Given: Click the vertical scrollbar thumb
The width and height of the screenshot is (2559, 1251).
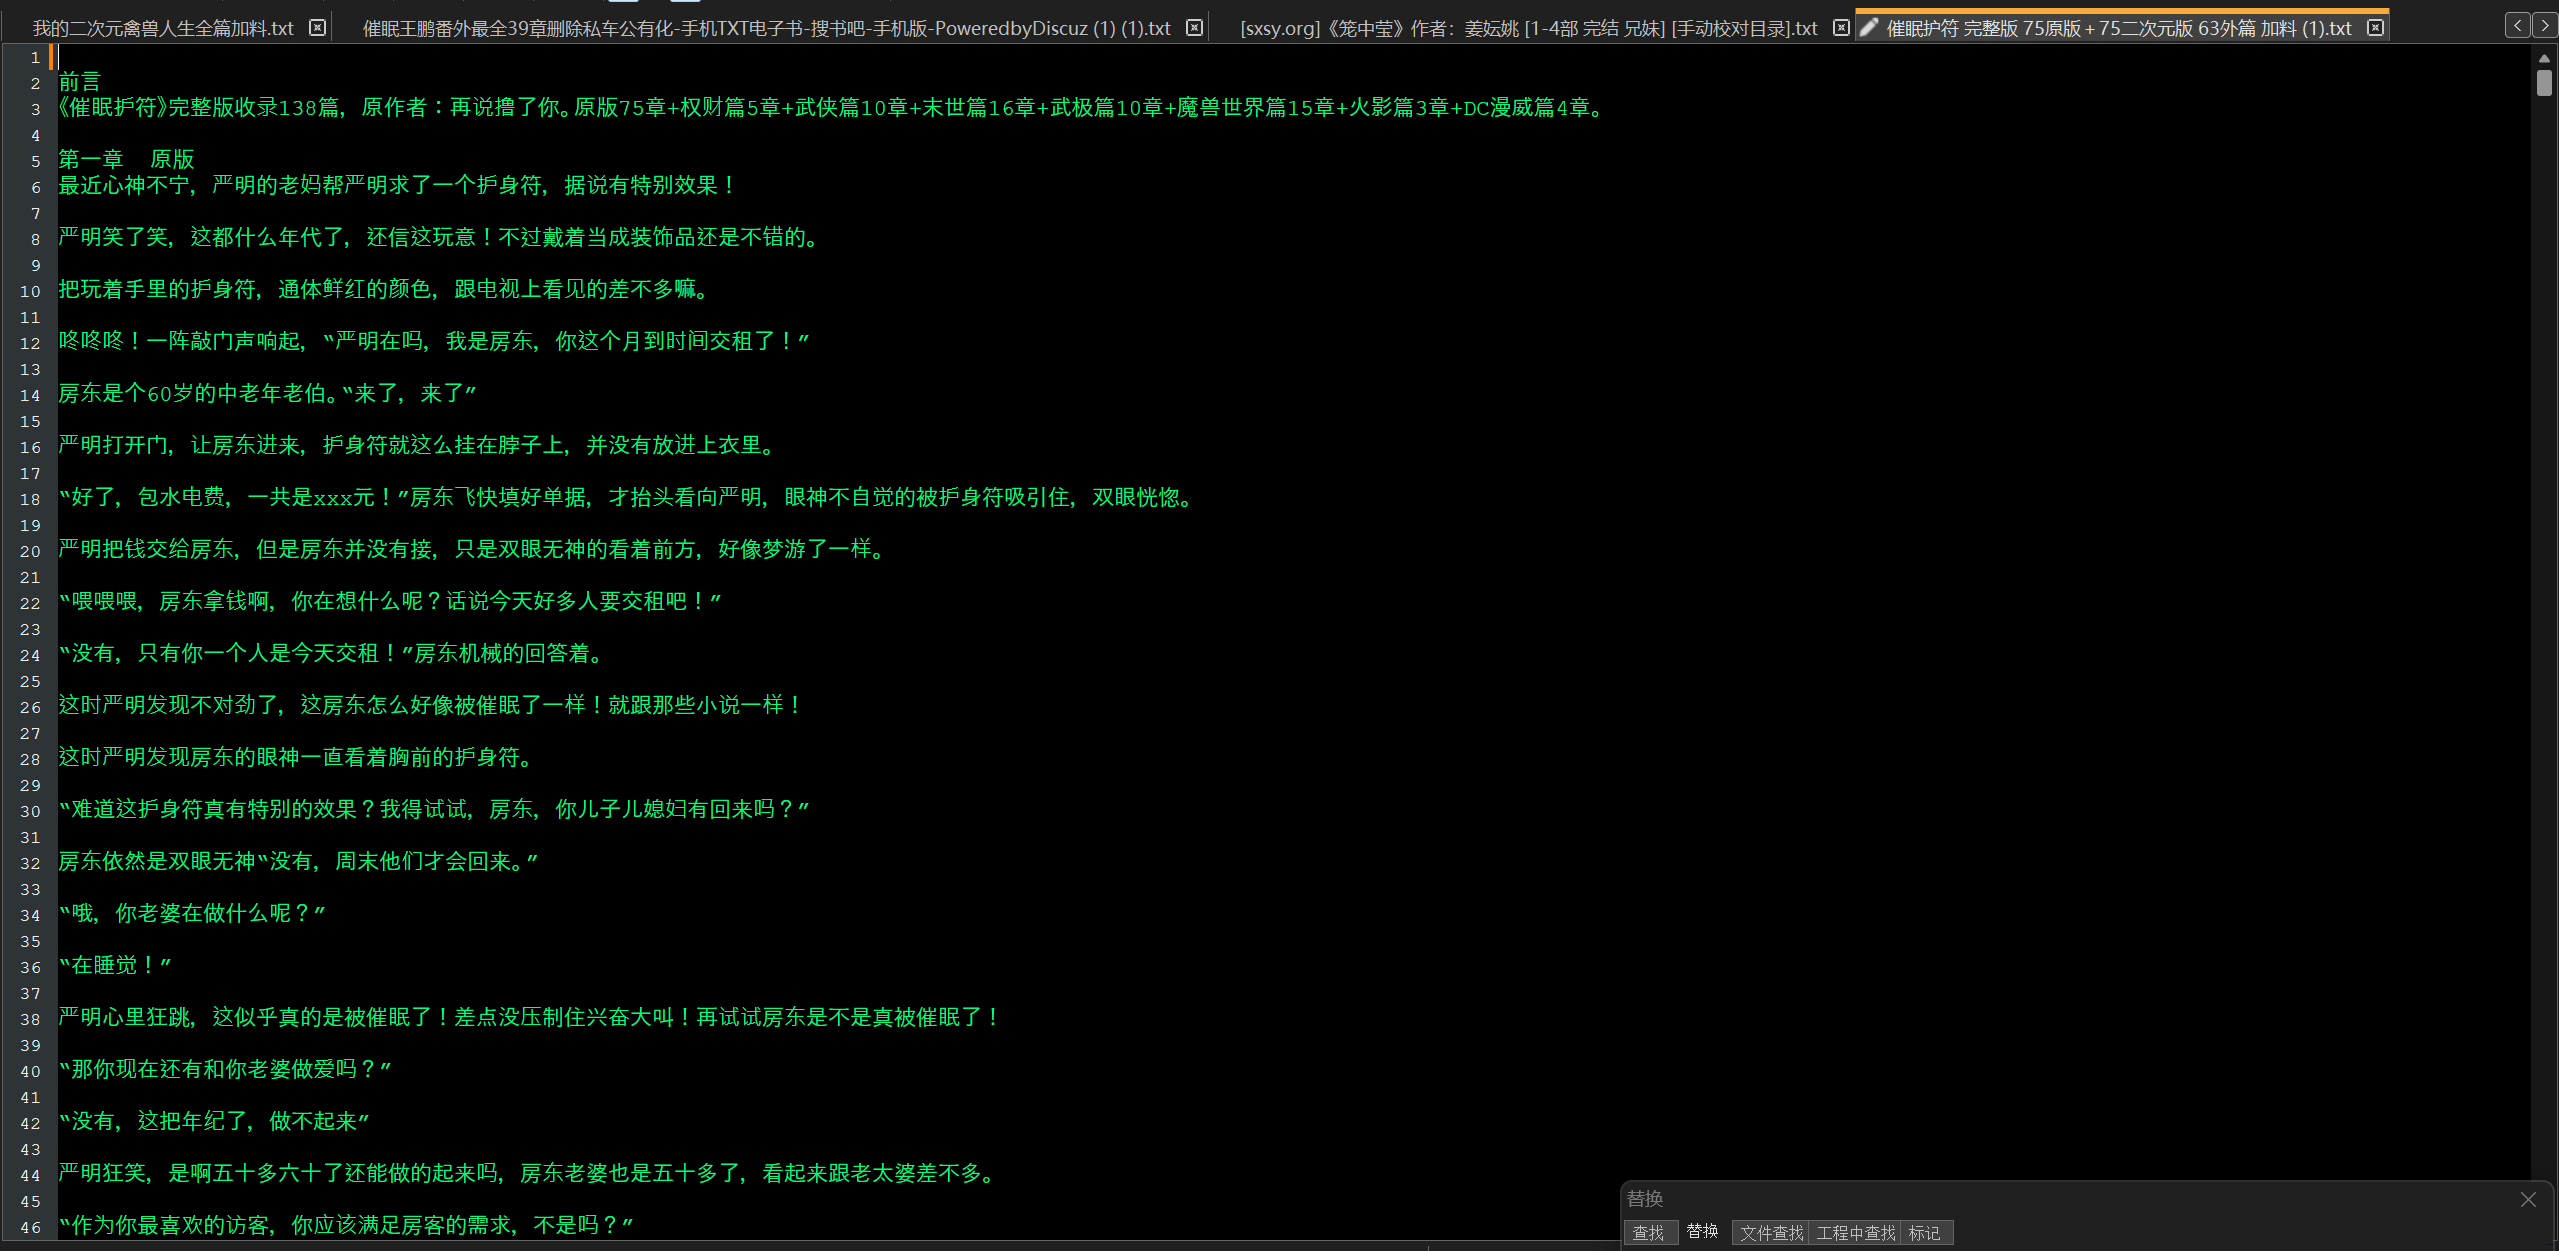Looking at the screenshot, I should [x=2544, y=82].
